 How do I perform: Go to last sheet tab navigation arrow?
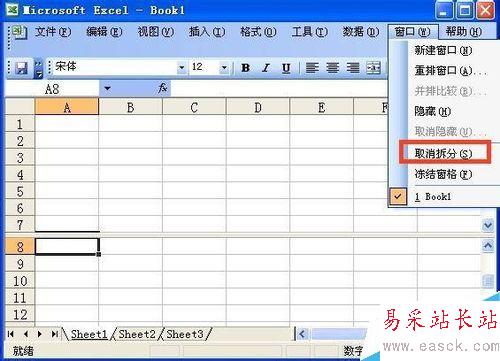55,334
